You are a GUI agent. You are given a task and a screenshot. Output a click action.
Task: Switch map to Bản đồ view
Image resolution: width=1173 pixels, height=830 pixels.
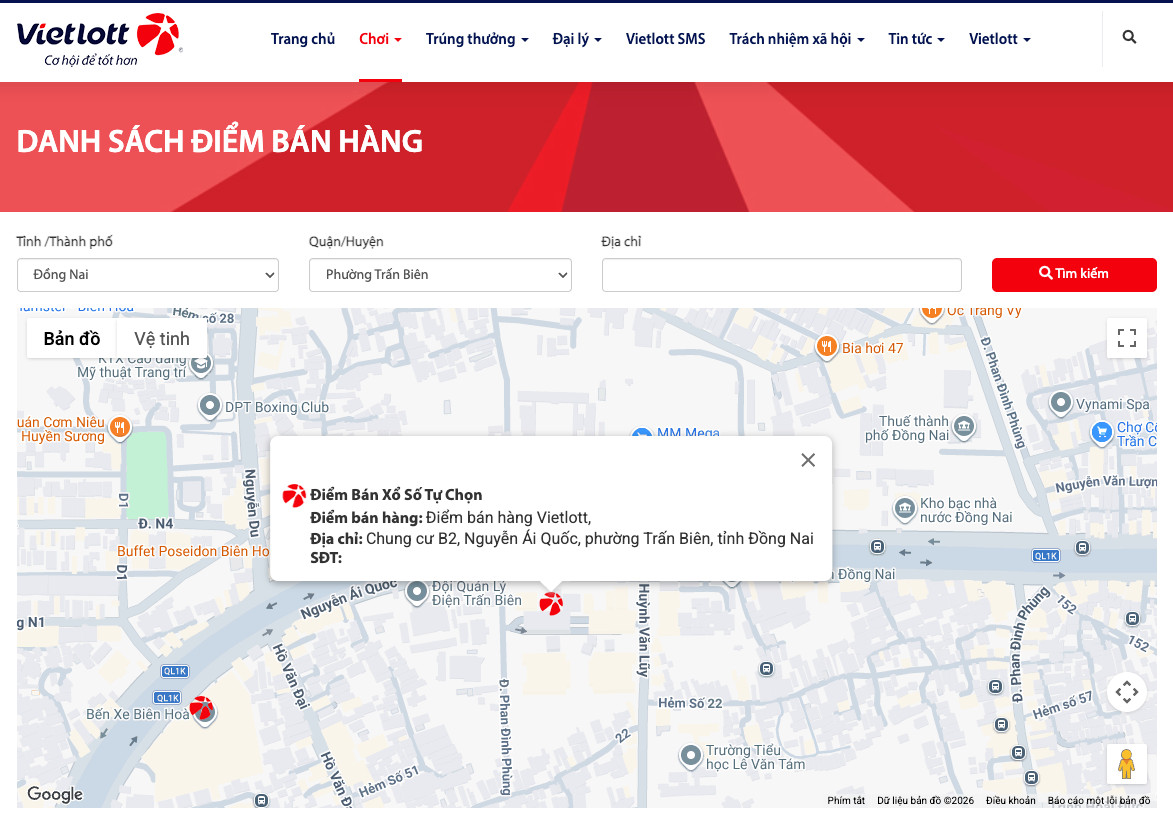pos(72,338)
